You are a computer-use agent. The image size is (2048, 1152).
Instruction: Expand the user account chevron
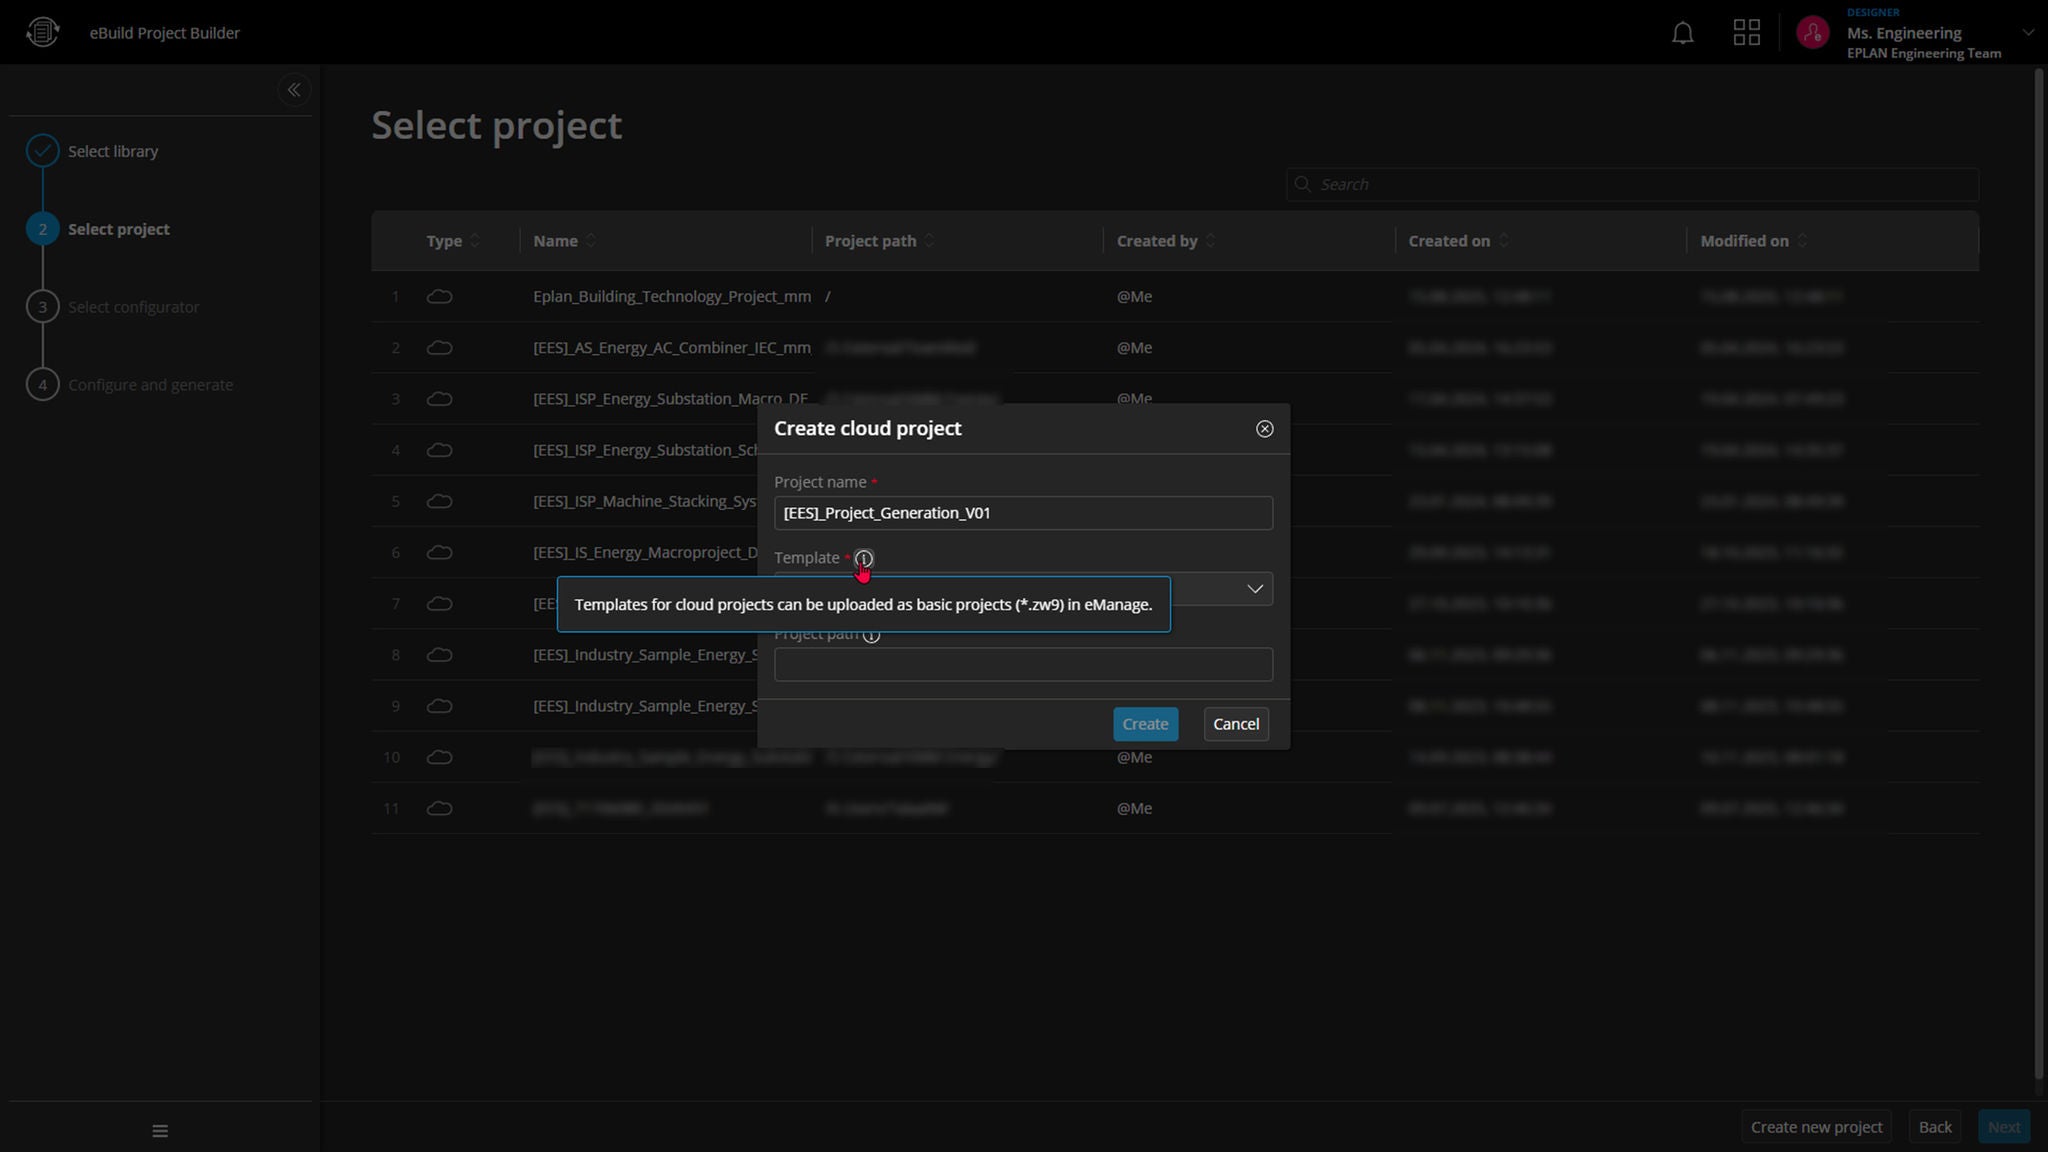point(2028,33)
